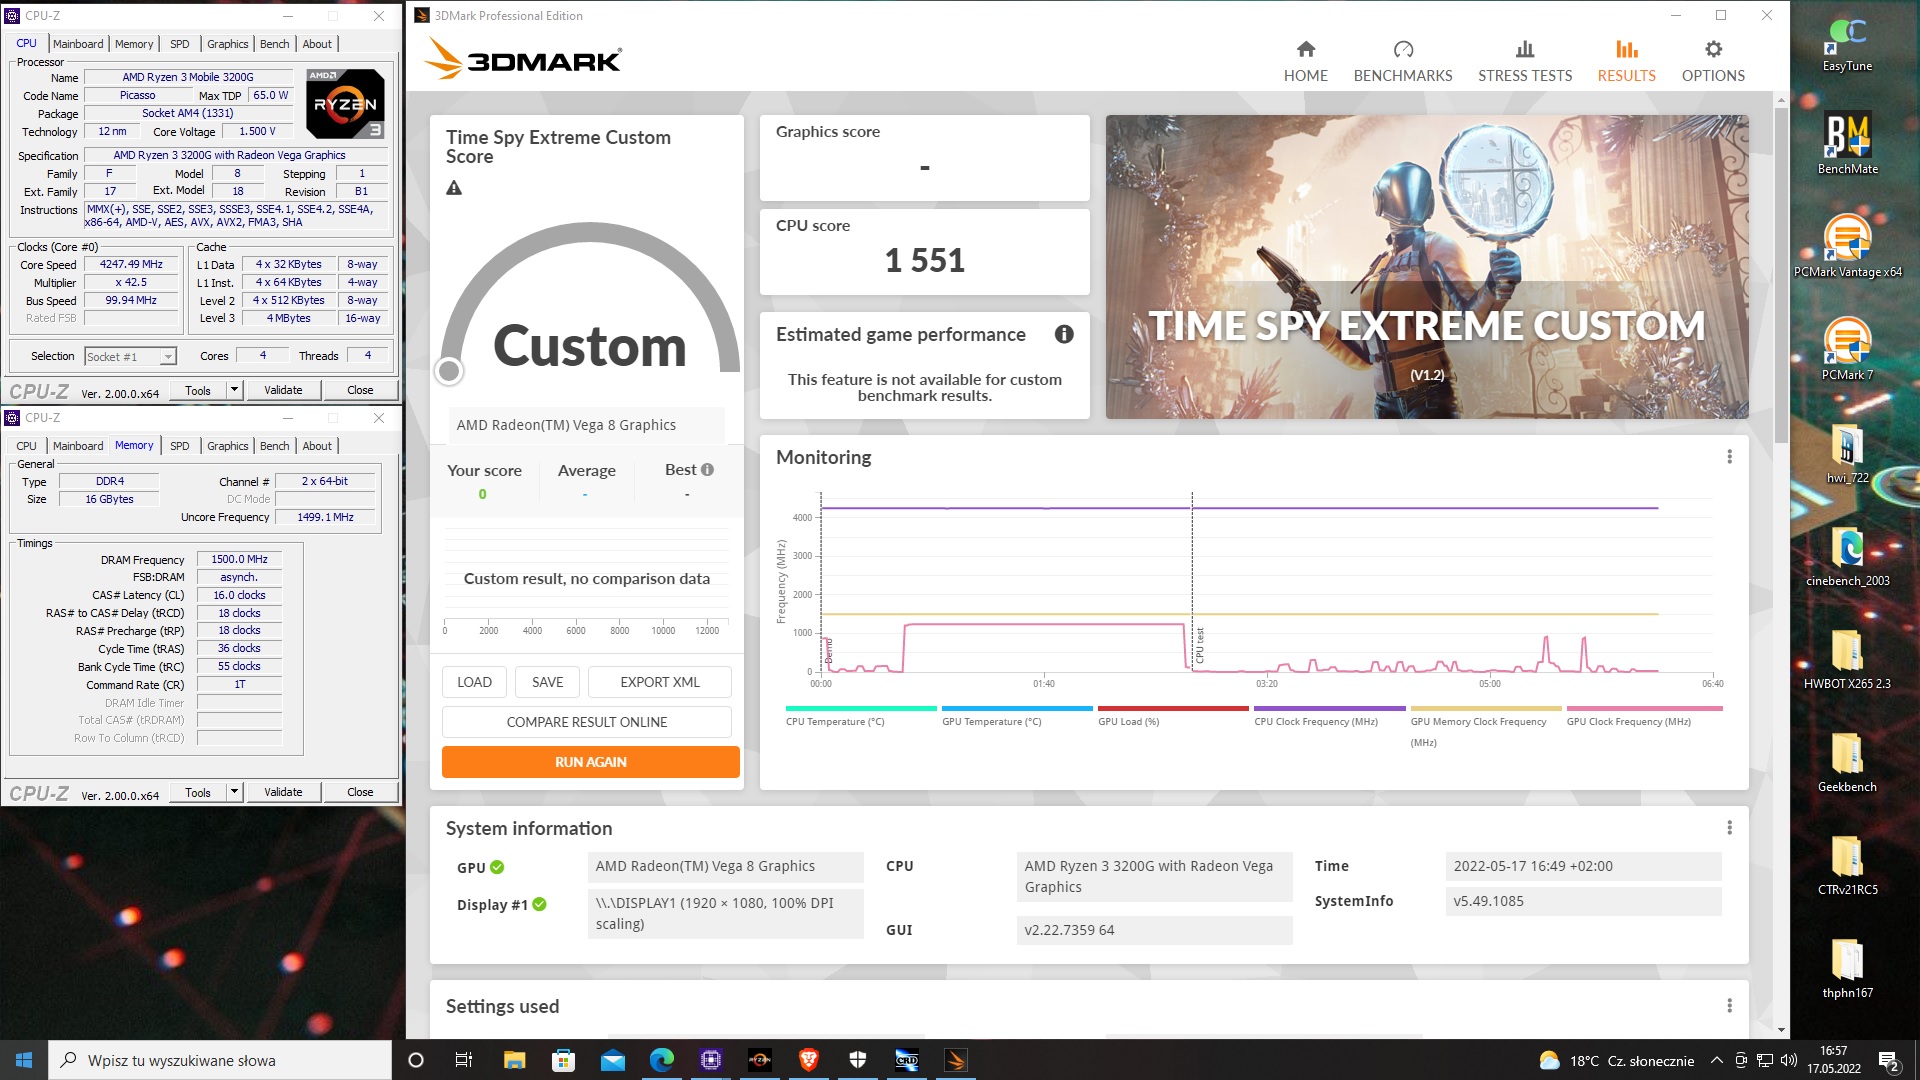Open the BENCHMARKS section in 3DMark
This screenshot has height=1080, width=1920.
click(1402, 62)
